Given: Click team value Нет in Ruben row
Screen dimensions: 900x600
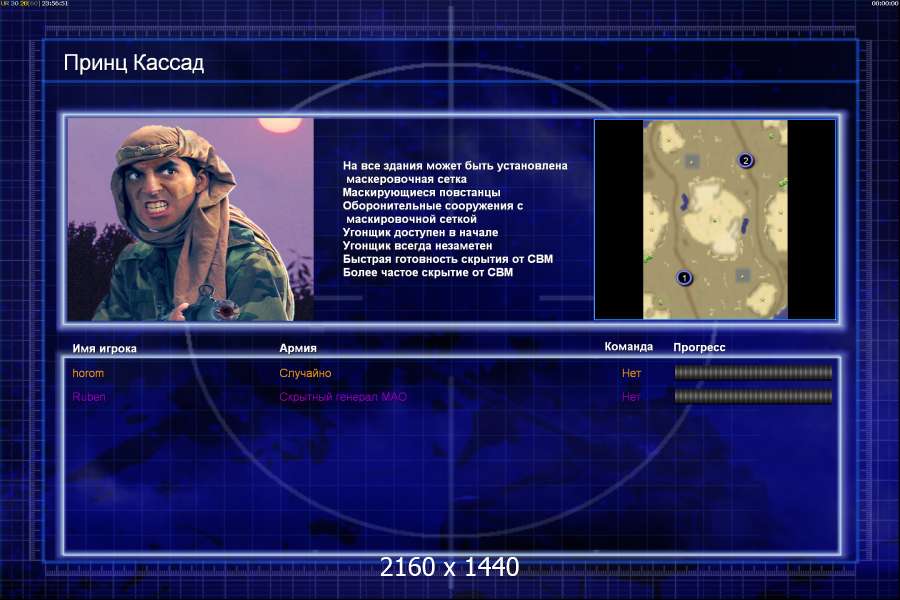Looking at the screenshot, I should [x=631, y=397].
